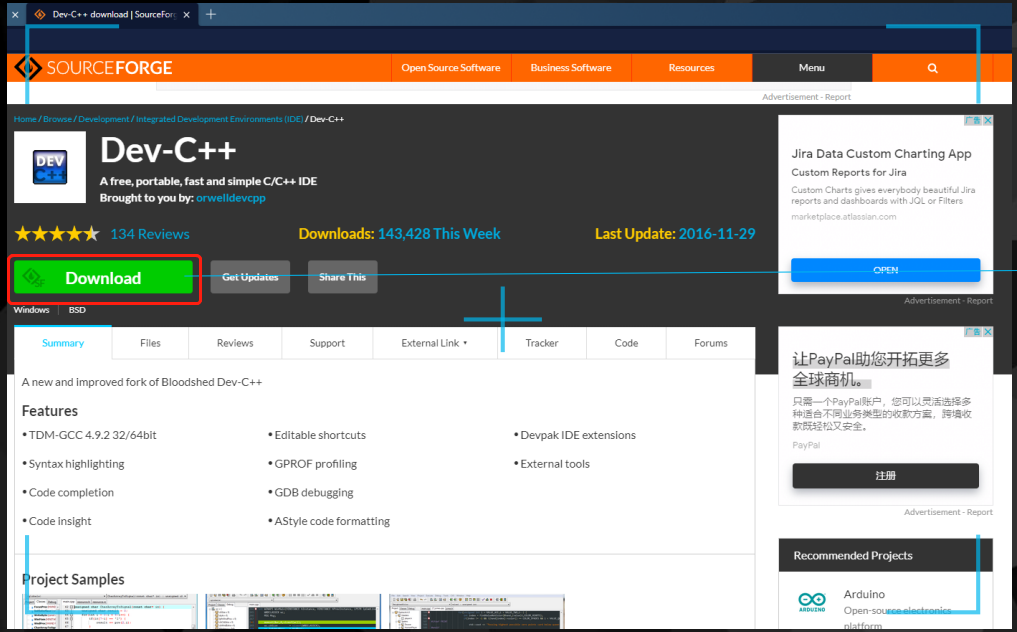Open the third project sample screenshot
This screenshot has height=632, width=1017.
(477, 611)
